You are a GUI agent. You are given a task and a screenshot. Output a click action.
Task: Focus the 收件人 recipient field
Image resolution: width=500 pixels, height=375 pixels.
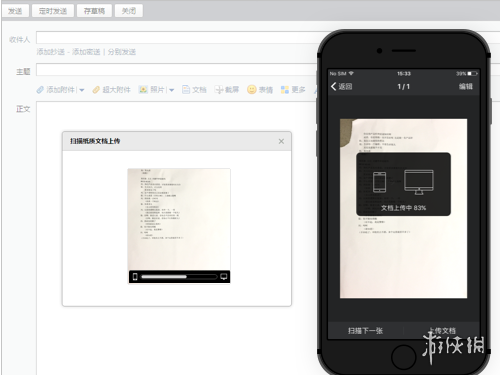point(178,38)
